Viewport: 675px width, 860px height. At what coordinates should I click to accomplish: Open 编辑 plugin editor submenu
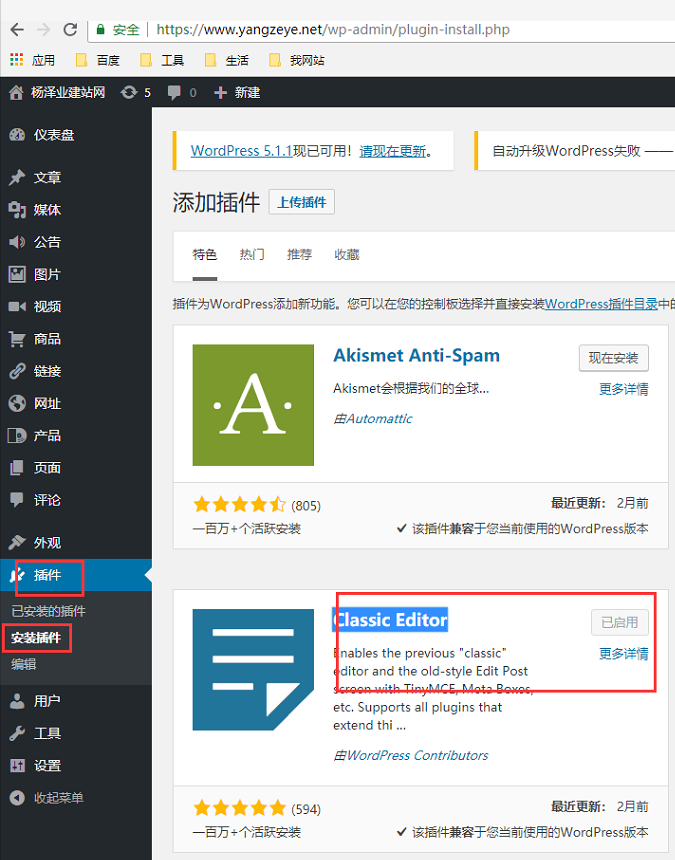pos(24,664)
